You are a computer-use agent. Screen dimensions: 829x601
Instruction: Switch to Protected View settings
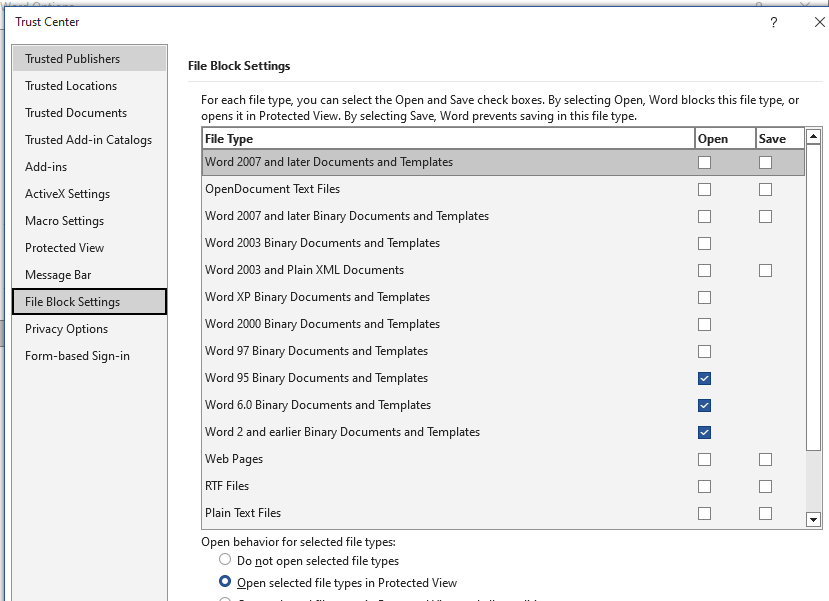pos(89,247)
